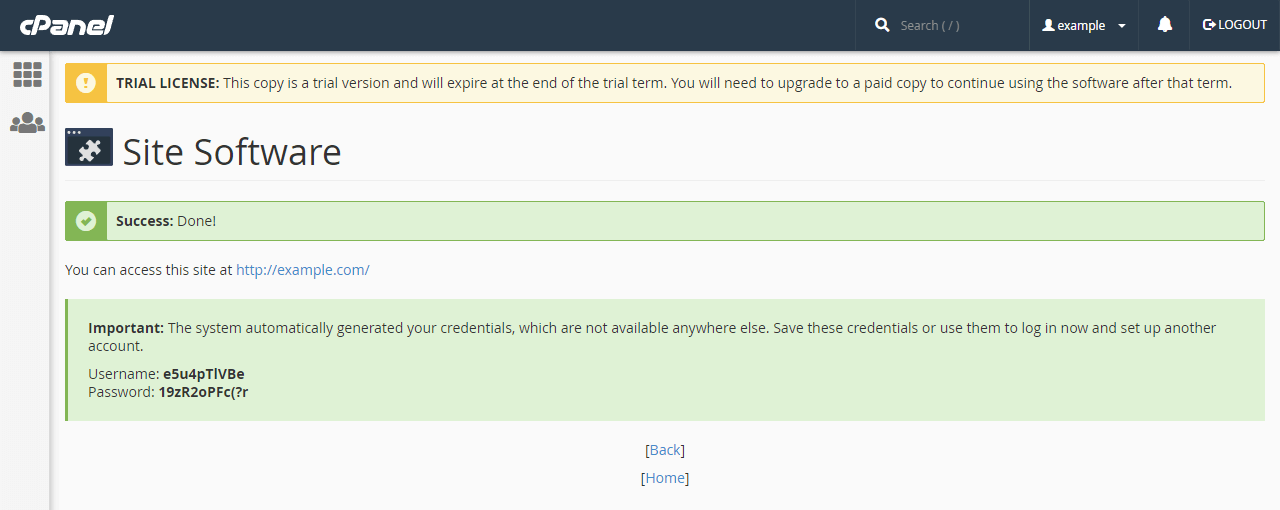Image resolution: width=1280 pixels, height=510 pixels.
Task: Click the Site Software page heading
Action: (231, 152)
